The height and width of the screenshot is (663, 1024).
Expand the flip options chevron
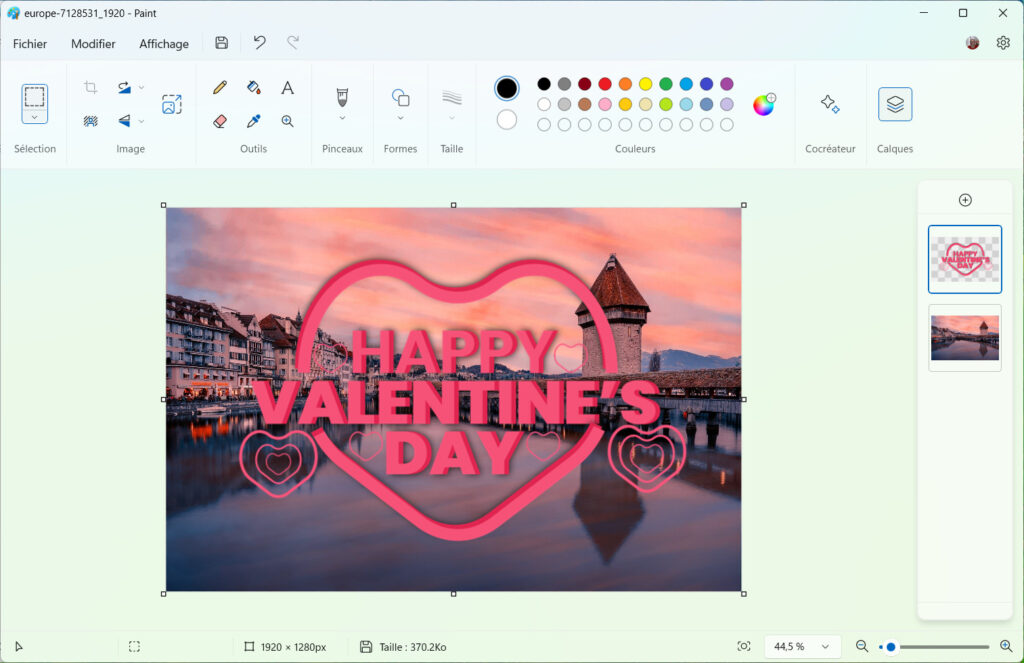[141, 121]
